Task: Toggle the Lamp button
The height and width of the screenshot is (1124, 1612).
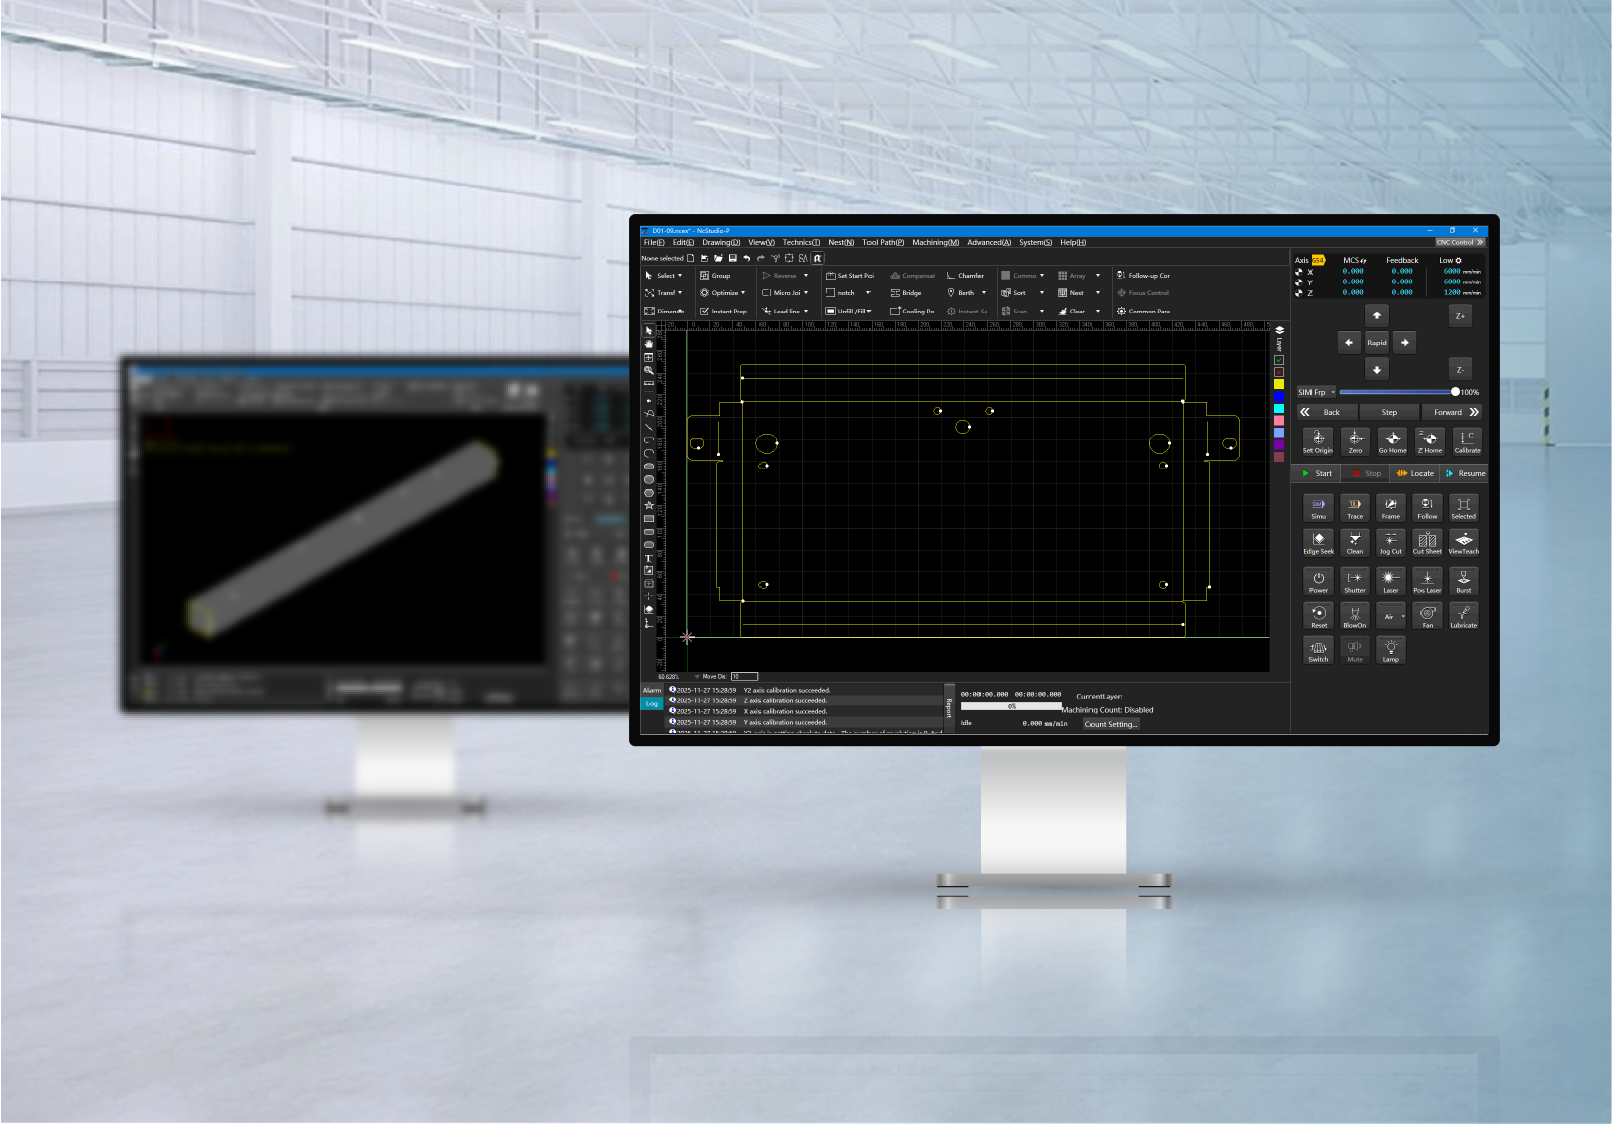Action: (1390, 650)
